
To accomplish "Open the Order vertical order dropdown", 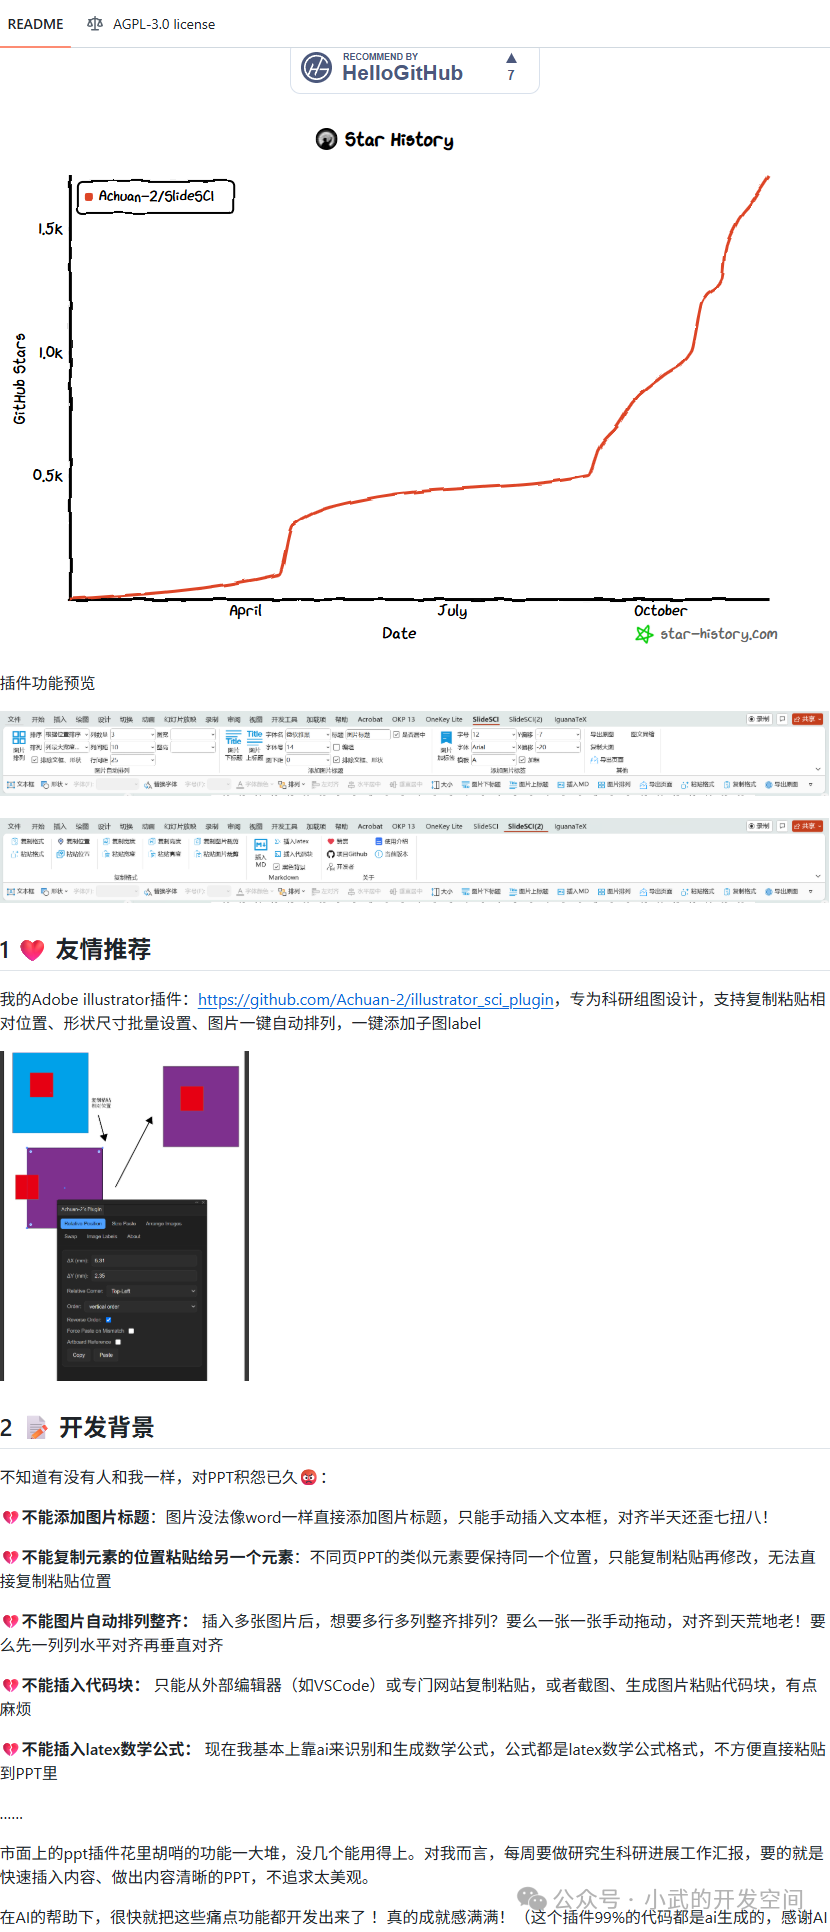I will pyautogui.click(x=141, y=1306).
